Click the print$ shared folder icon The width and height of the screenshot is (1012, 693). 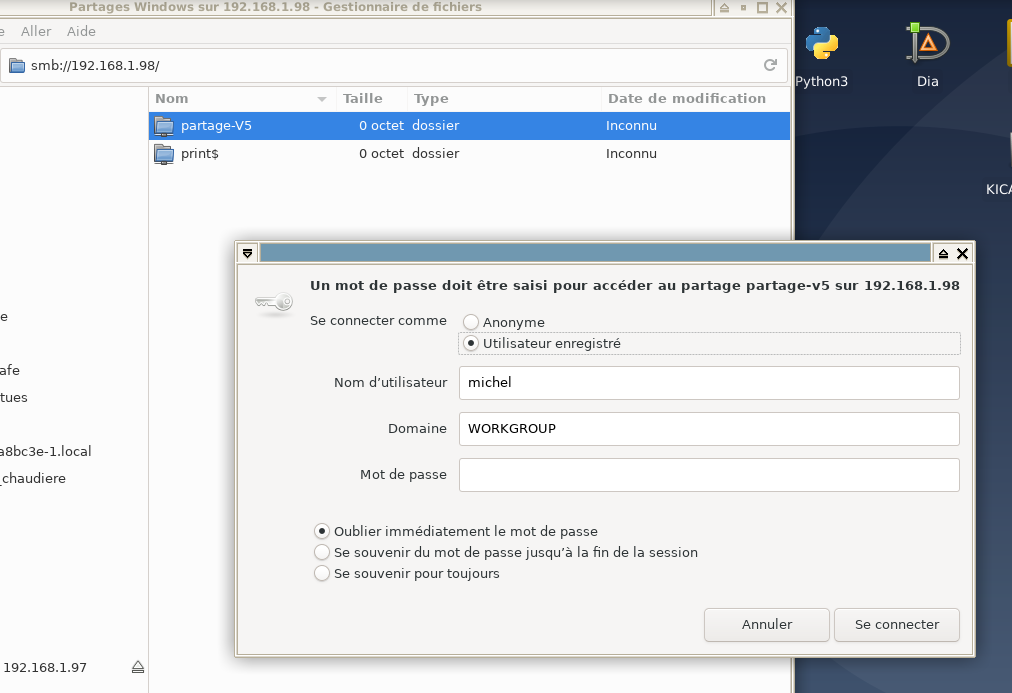(x=164, y=154)
